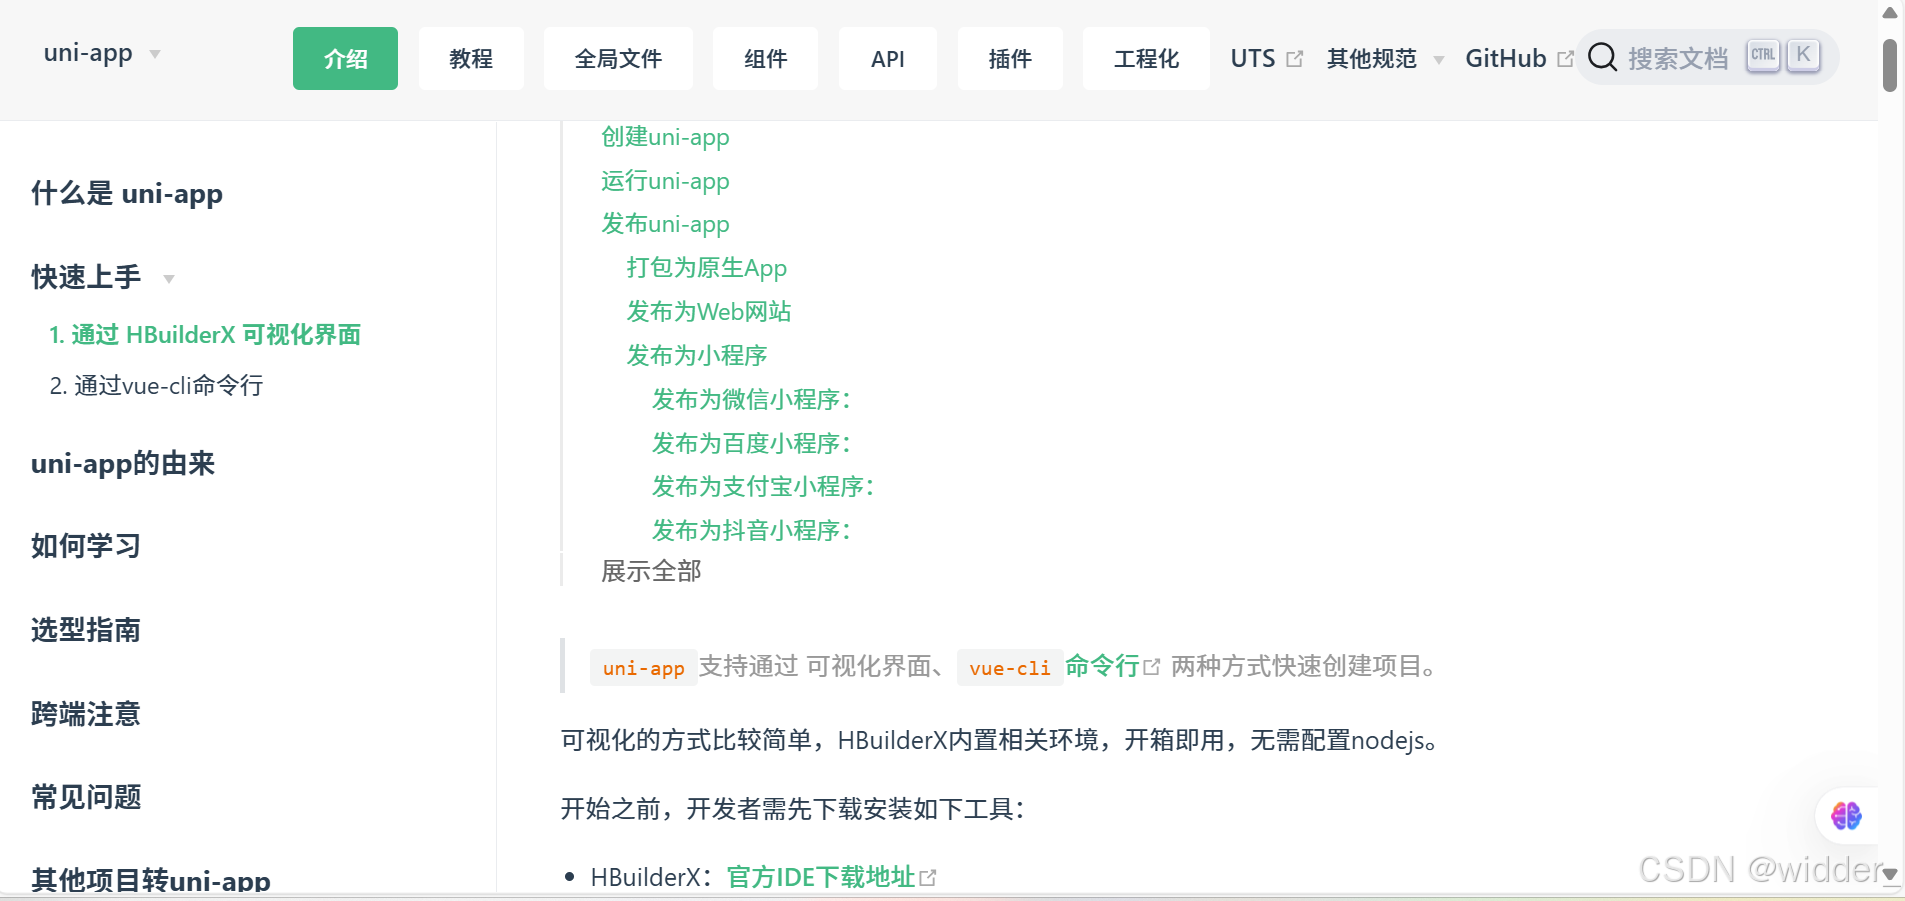Select sidebar heading 快速上手

click(86, 277)
